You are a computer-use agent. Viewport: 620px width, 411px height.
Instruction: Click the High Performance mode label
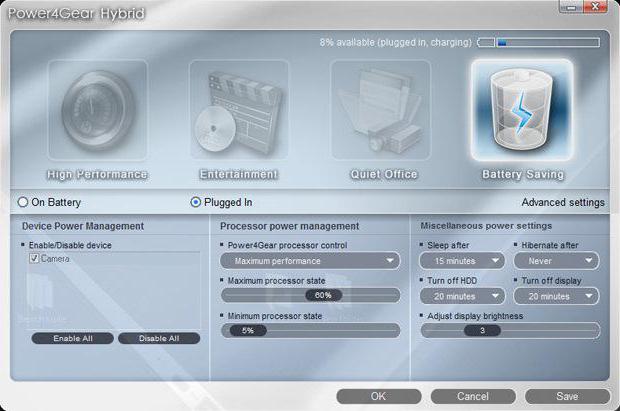coord(97,174)
